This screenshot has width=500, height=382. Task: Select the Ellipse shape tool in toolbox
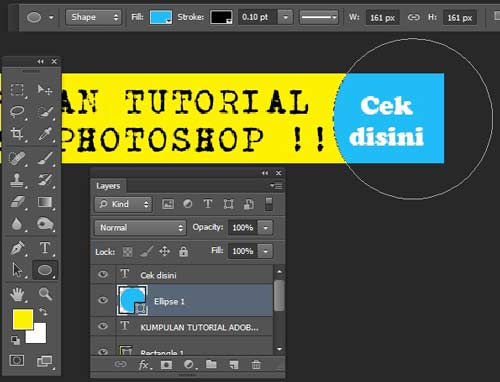pos(45,270)
